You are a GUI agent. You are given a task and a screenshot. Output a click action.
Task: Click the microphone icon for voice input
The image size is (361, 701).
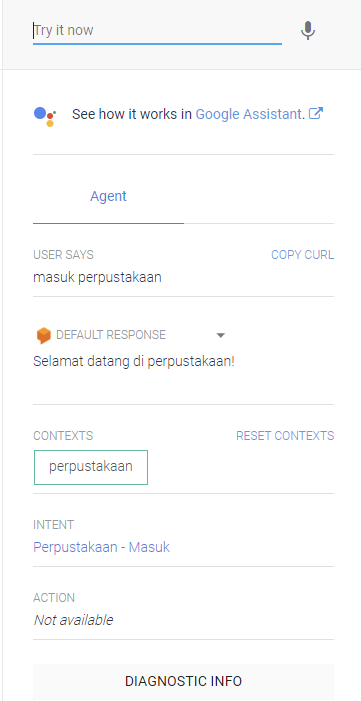click(x=308, y=31)
